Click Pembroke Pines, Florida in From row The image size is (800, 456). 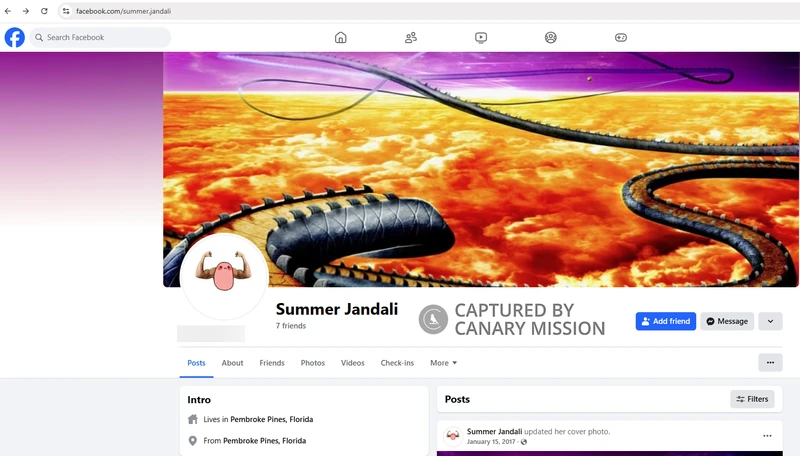click(264, 441)
